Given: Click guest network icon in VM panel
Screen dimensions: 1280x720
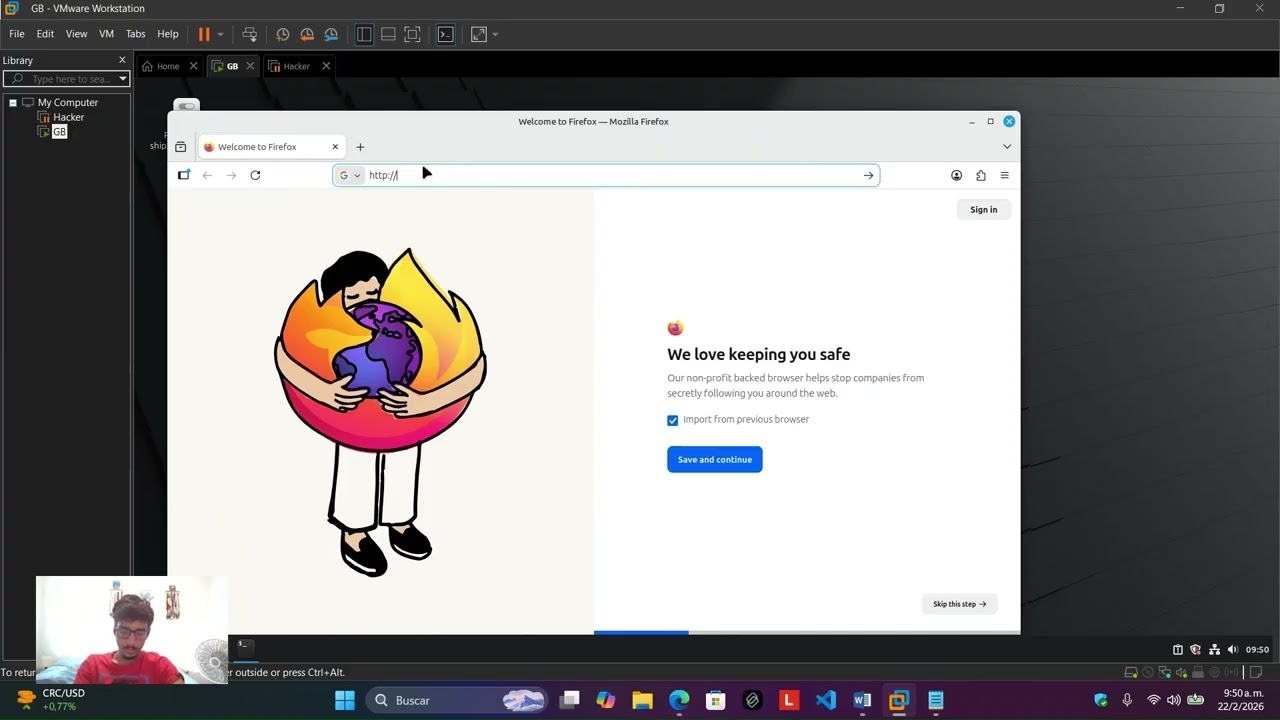Looking at the screenshot, I should tap(1214, 649).
